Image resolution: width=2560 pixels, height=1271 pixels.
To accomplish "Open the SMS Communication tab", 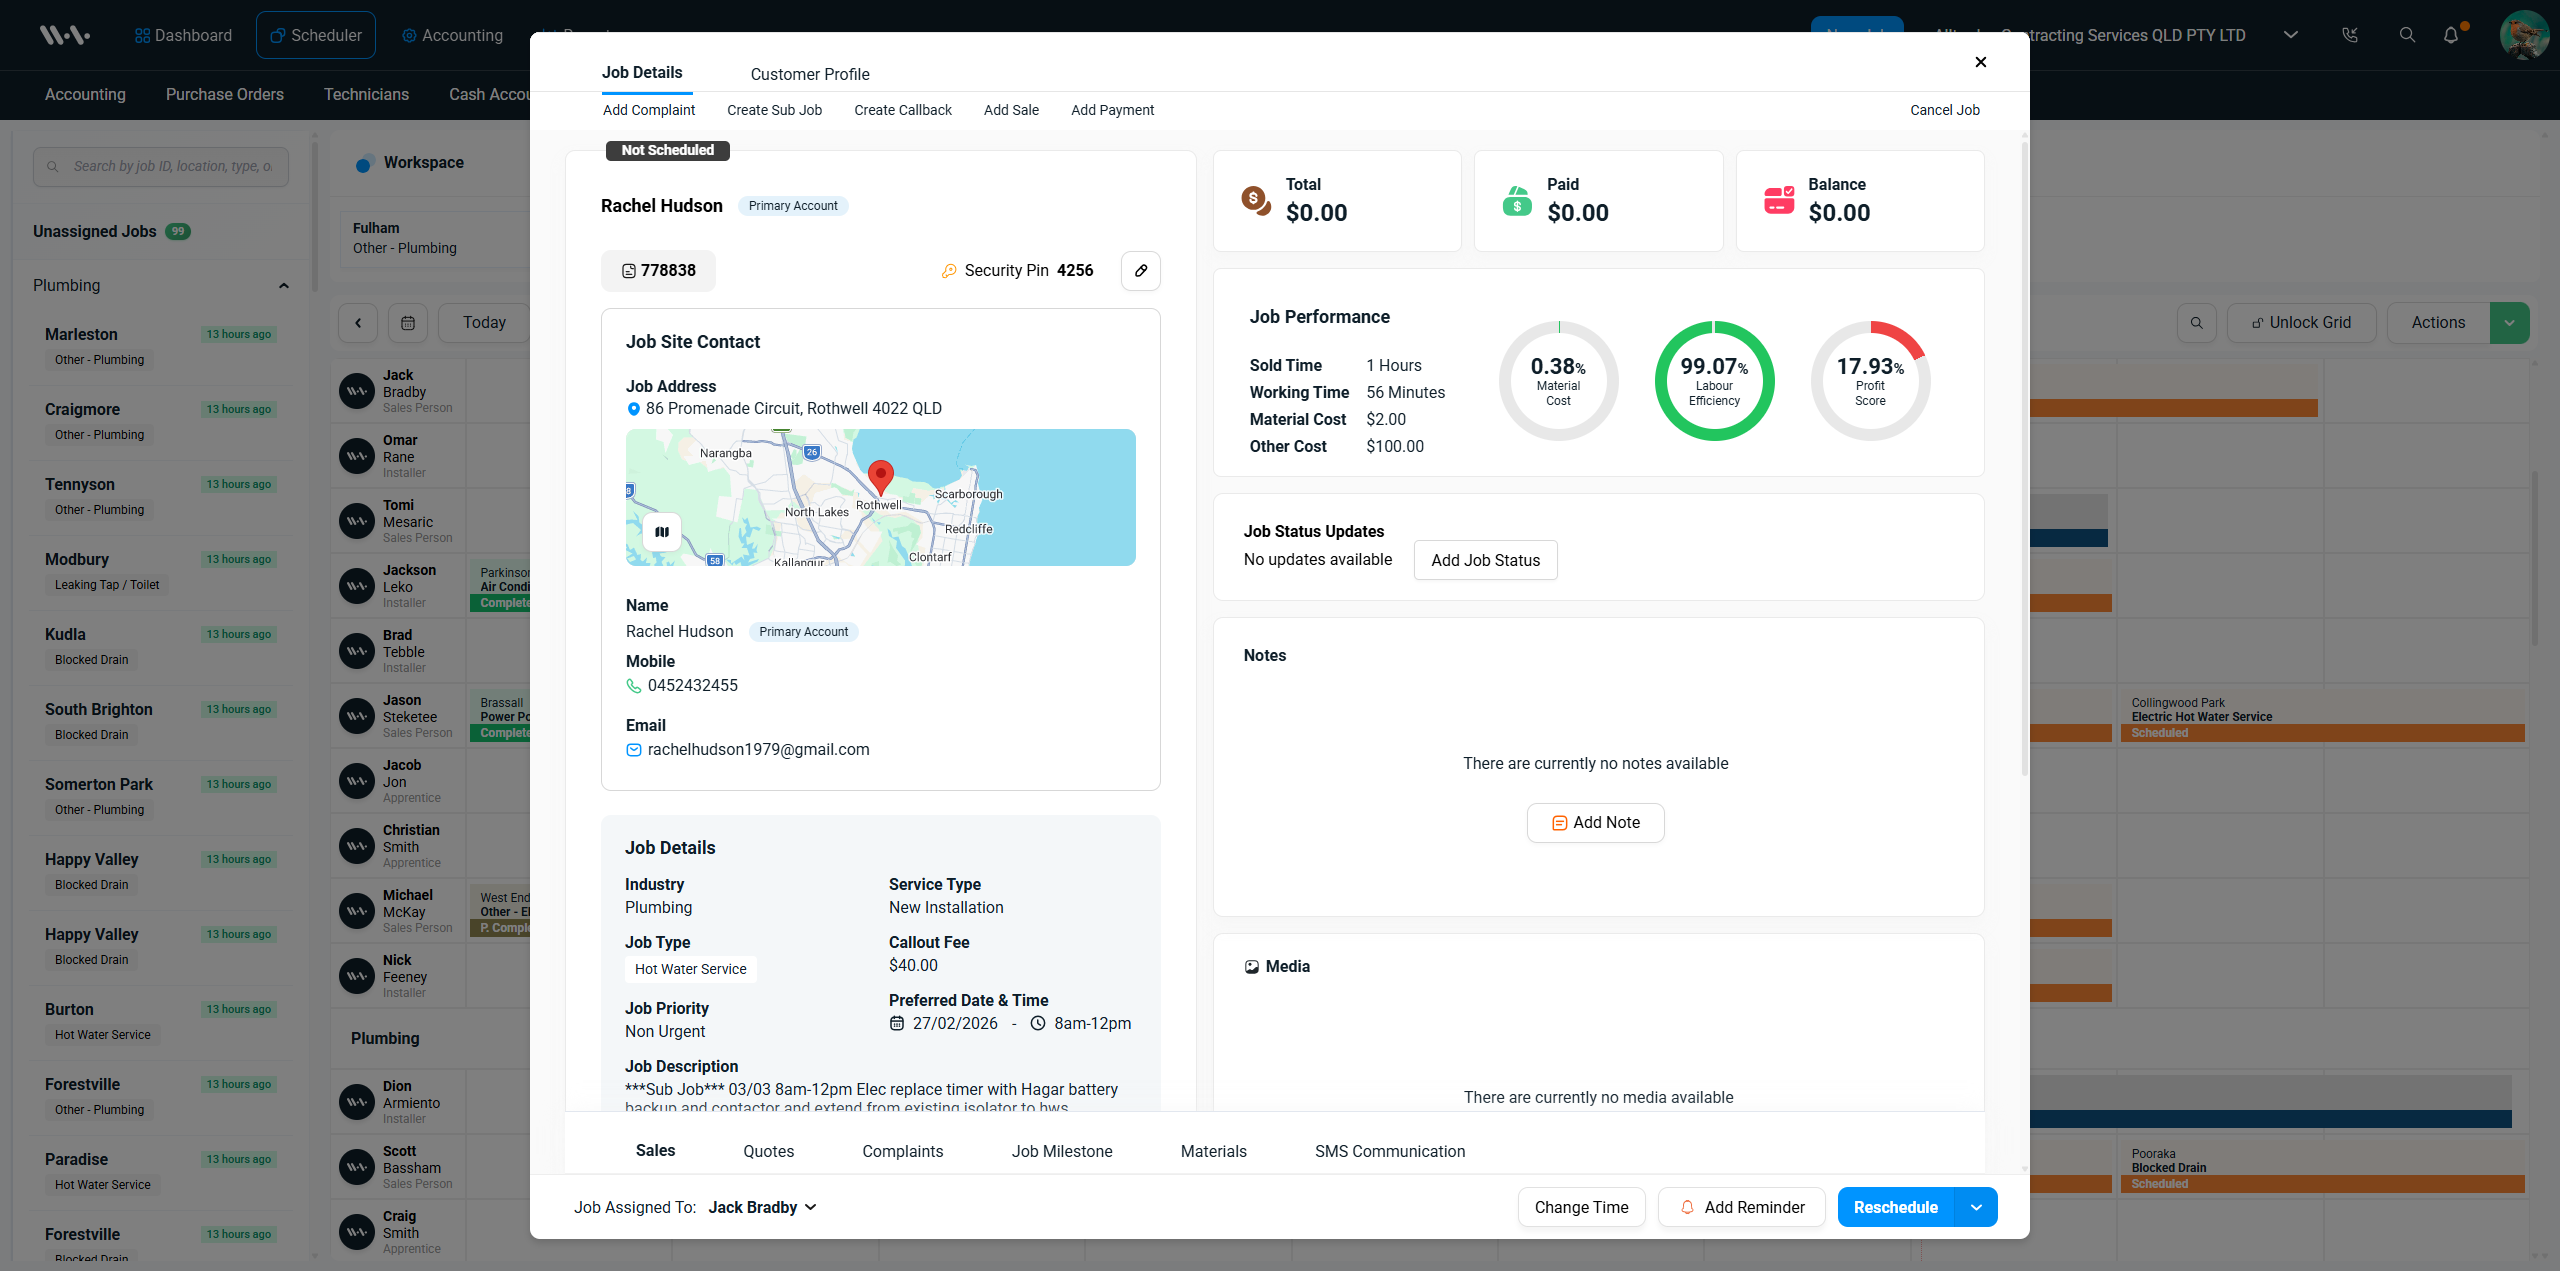I will point(1389,1151).
